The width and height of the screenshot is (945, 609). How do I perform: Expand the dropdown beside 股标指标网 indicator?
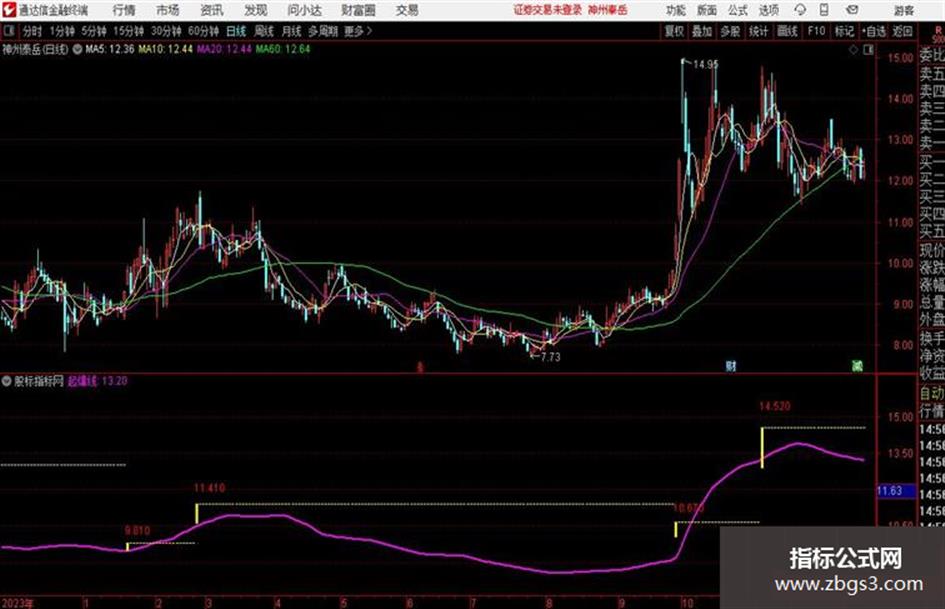tap(6, 381)
